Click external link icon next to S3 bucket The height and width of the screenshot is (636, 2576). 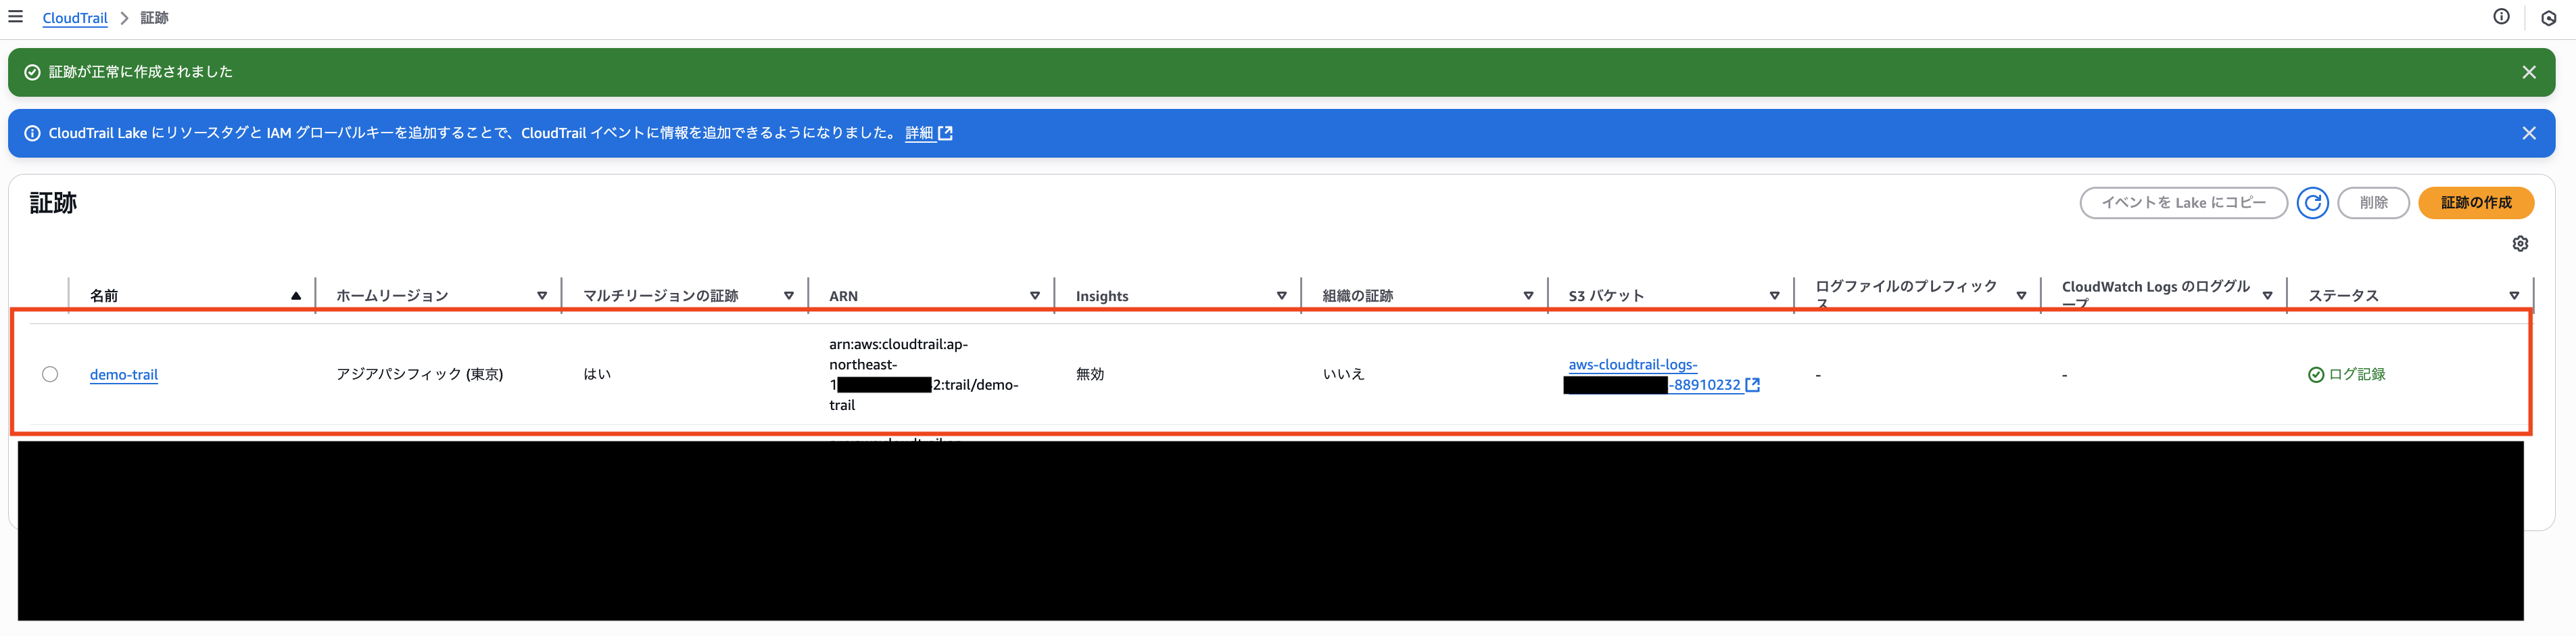[x=1752, y=385]
